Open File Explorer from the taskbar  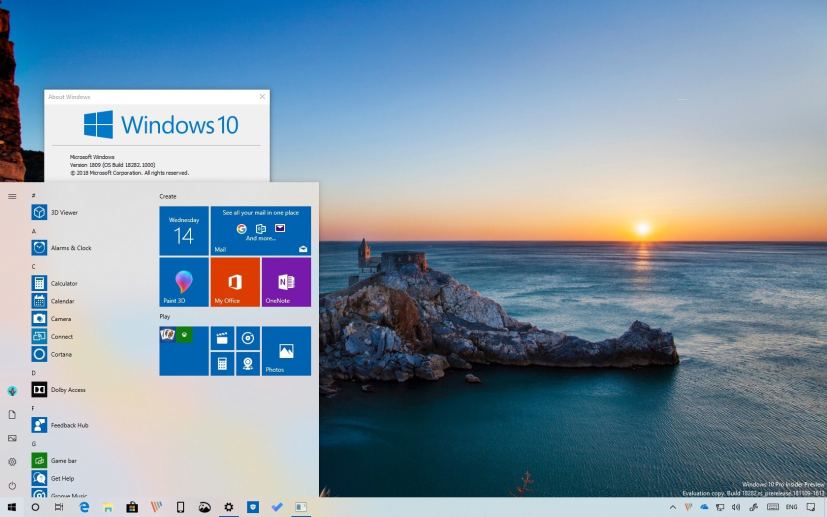point(108,508)
